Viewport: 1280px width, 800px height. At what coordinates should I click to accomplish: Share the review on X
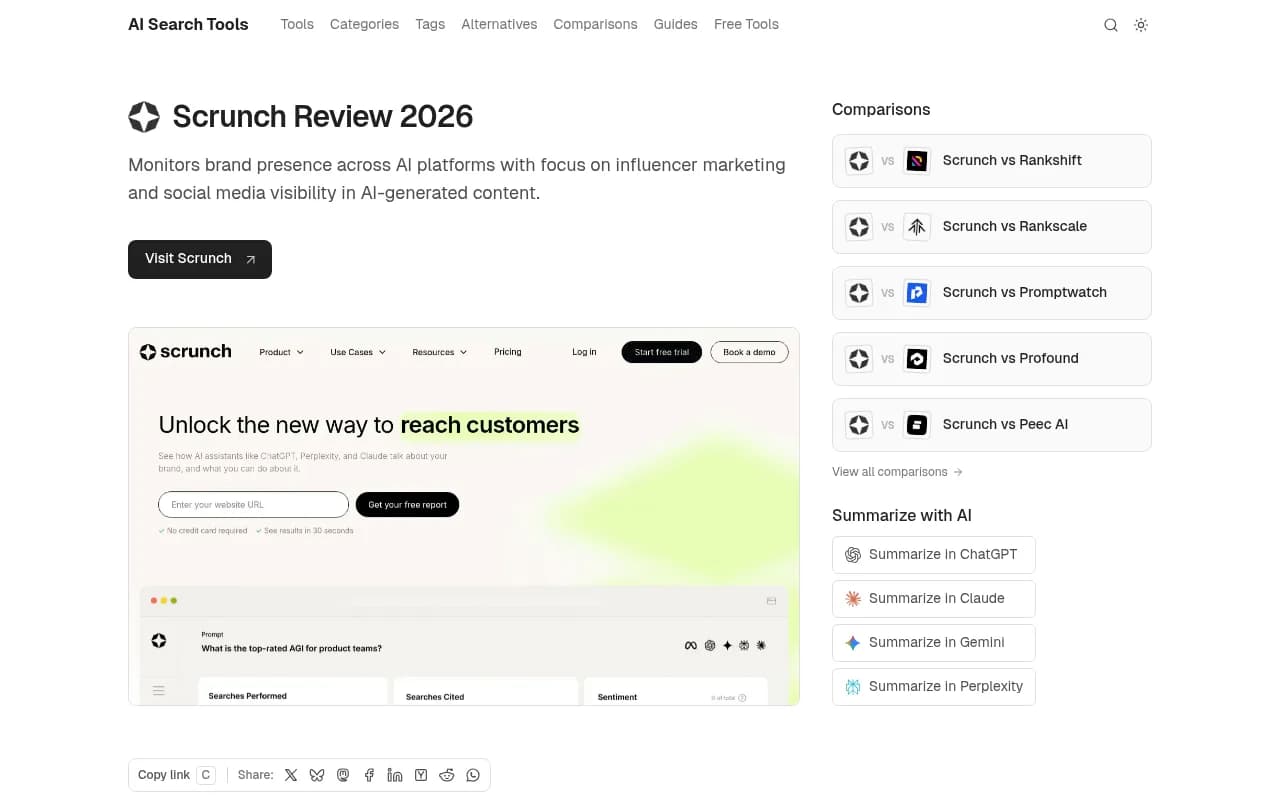pyautogui.click(x=291, y=775)
